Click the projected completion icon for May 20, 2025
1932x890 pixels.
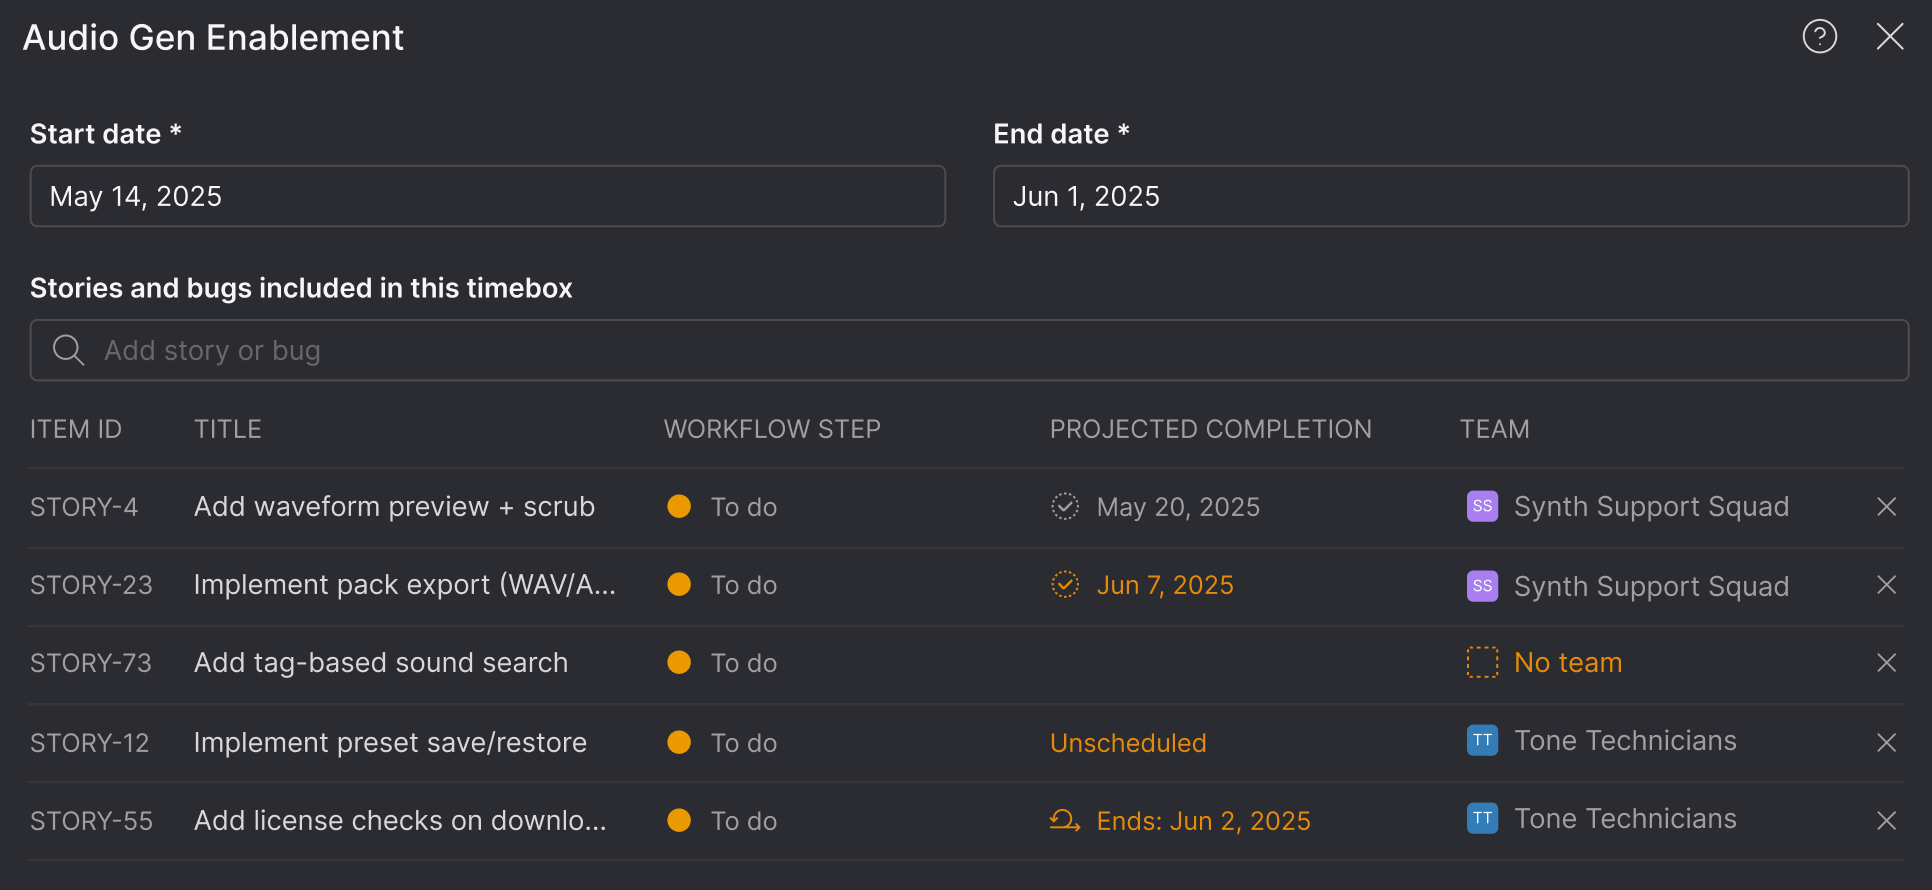[x=1065, y=506]
